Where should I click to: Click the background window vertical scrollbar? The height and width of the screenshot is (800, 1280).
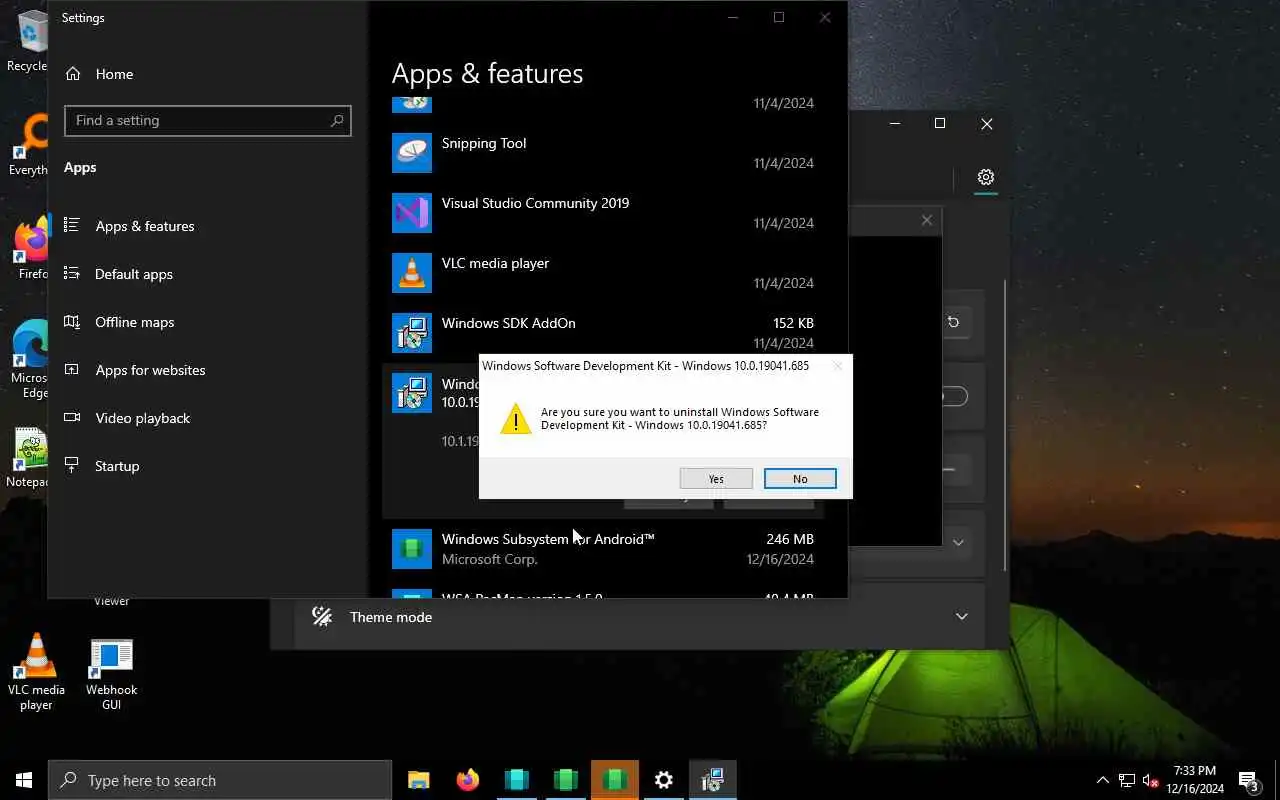pyautogui.click(x=1005, y=425)
